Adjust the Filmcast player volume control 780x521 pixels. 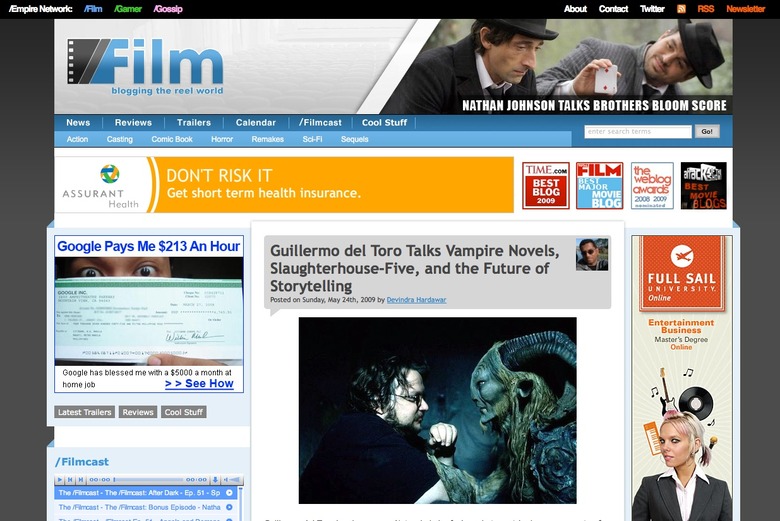point(232,480)
